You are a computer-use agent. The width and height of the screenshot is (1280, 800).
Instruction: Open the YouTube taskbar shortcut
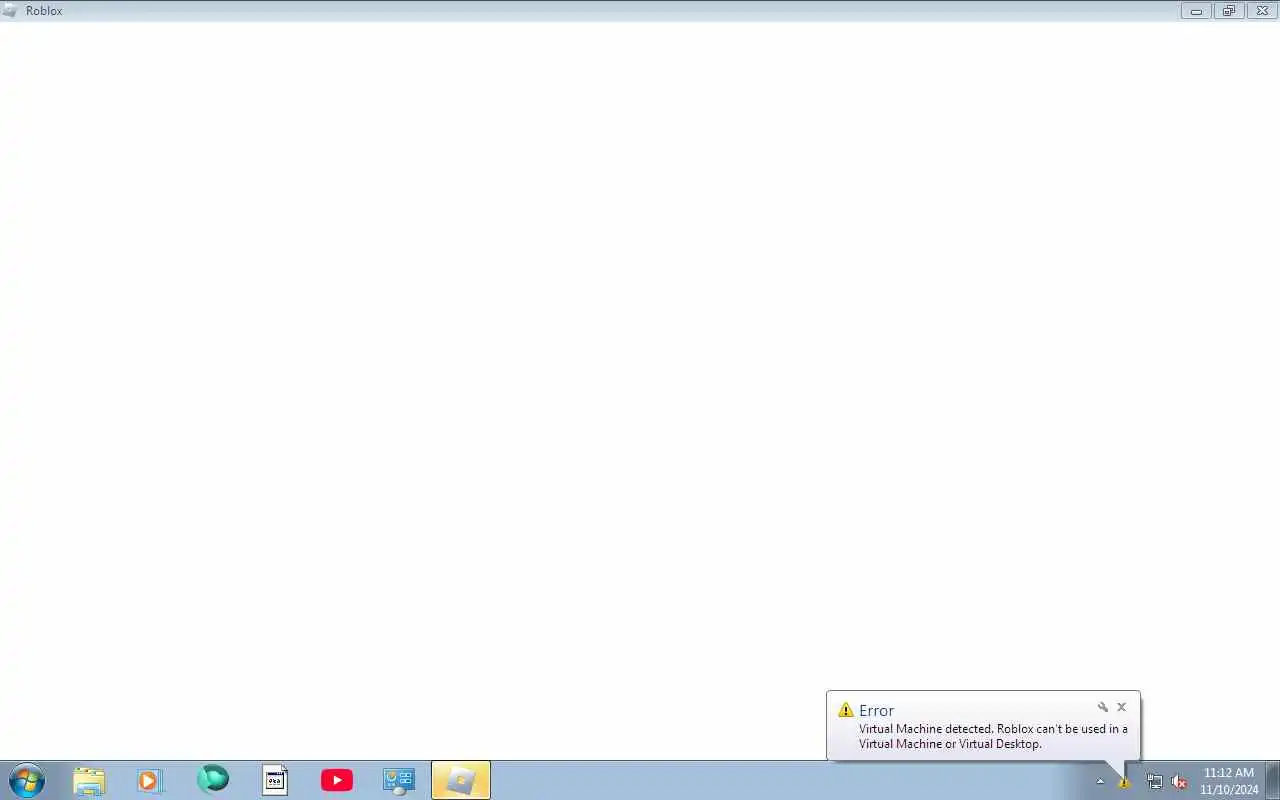(x=337, y=780)
